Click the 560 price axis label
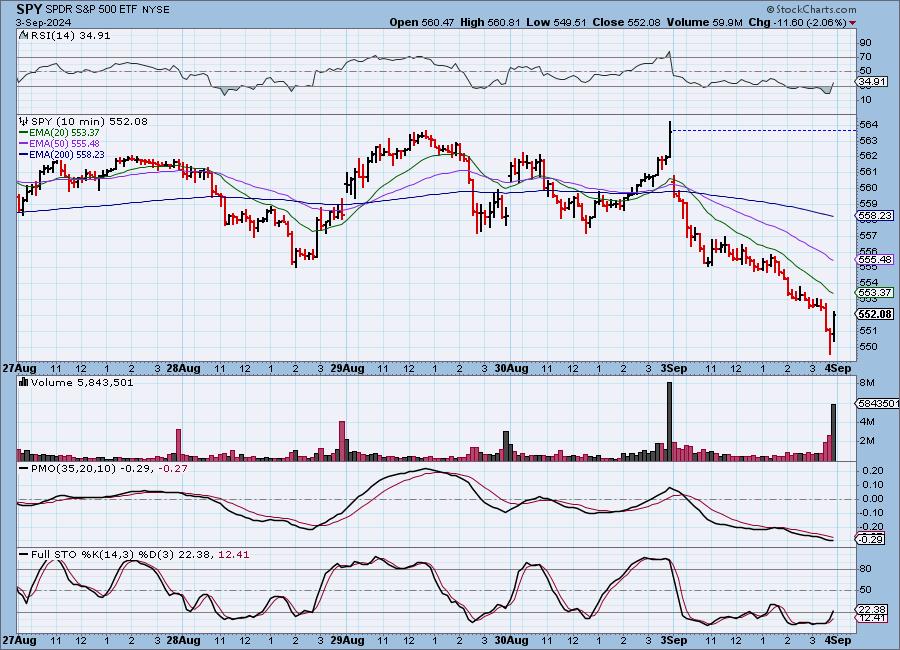900x650 pixels. pos(869,188)
